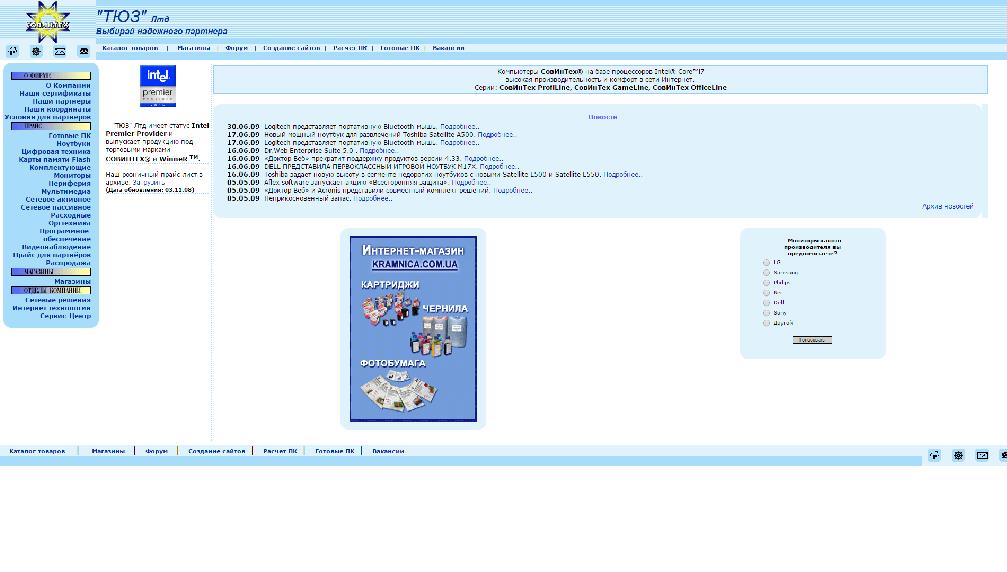Viewport: 1007px width, 572px height.
Task: Open Подробнее for the Dr.Web Enterprise Suite news
Action: pyautogui.click(x=378, y=151)
